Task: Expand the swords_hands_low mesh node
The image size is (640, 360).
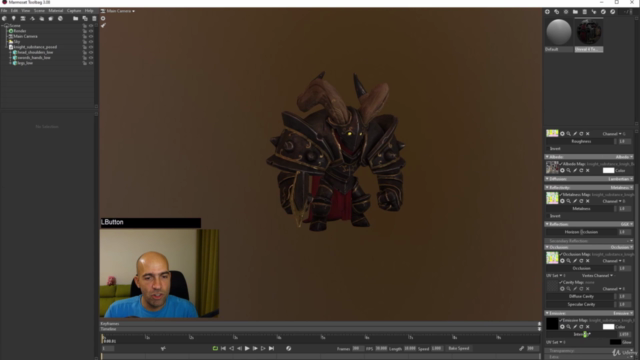Action: [11, 58]
